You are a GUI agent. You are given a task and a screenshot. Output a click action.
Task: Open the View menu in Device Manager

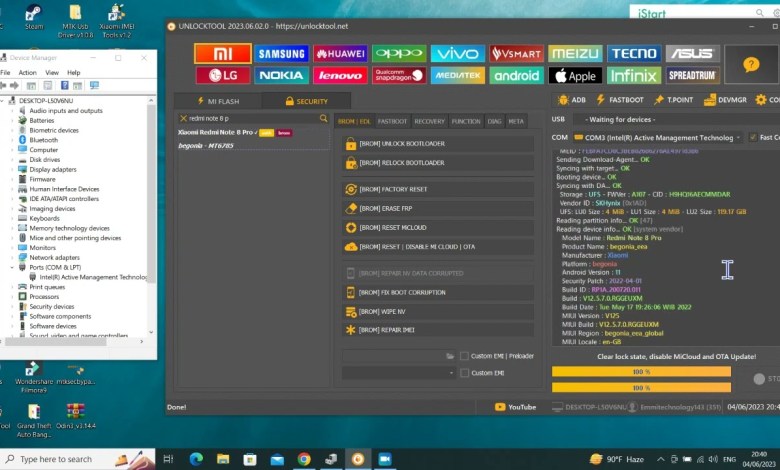pos(52,73)
